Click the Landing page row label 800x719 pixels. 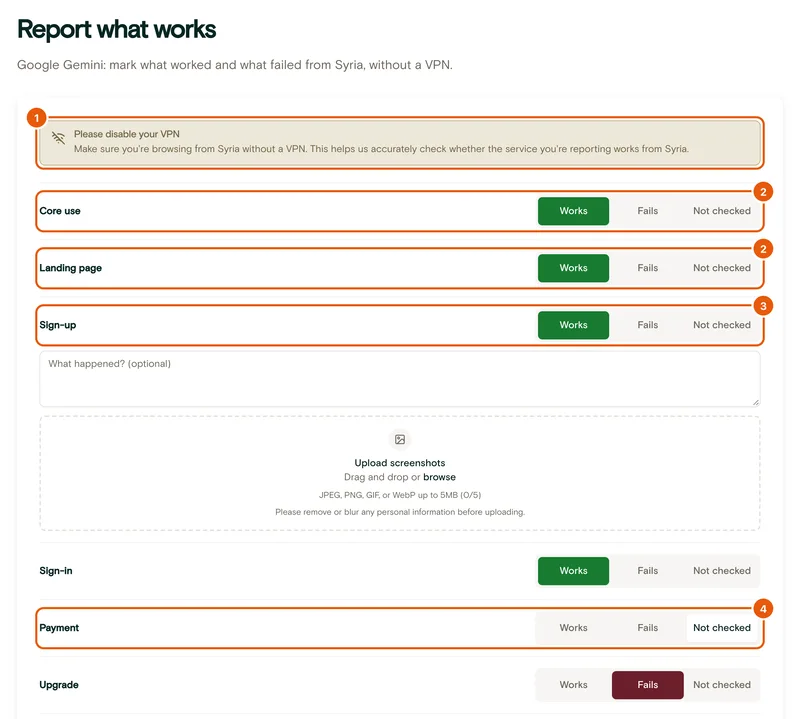(70, 268)
